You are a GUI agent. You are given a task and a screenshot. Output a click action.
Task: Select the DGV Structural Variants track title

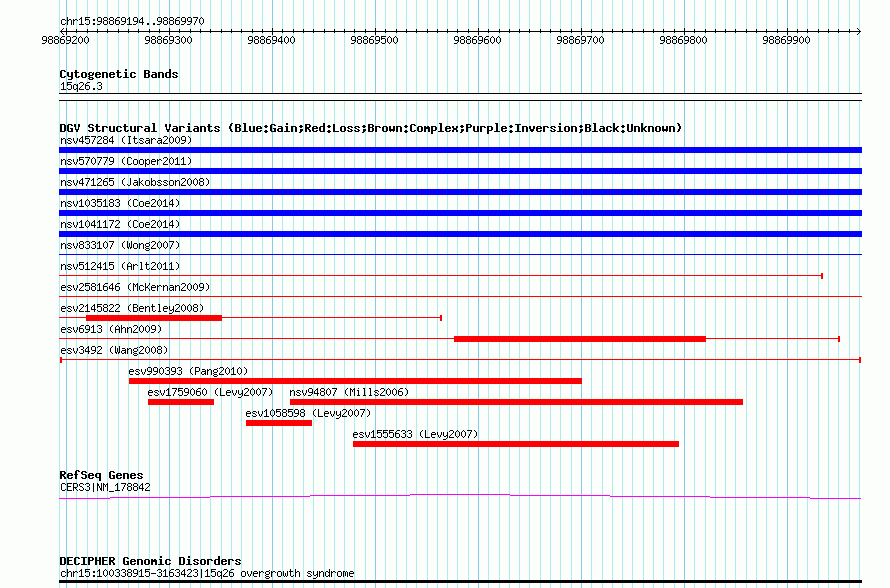(x=371, y=128)
